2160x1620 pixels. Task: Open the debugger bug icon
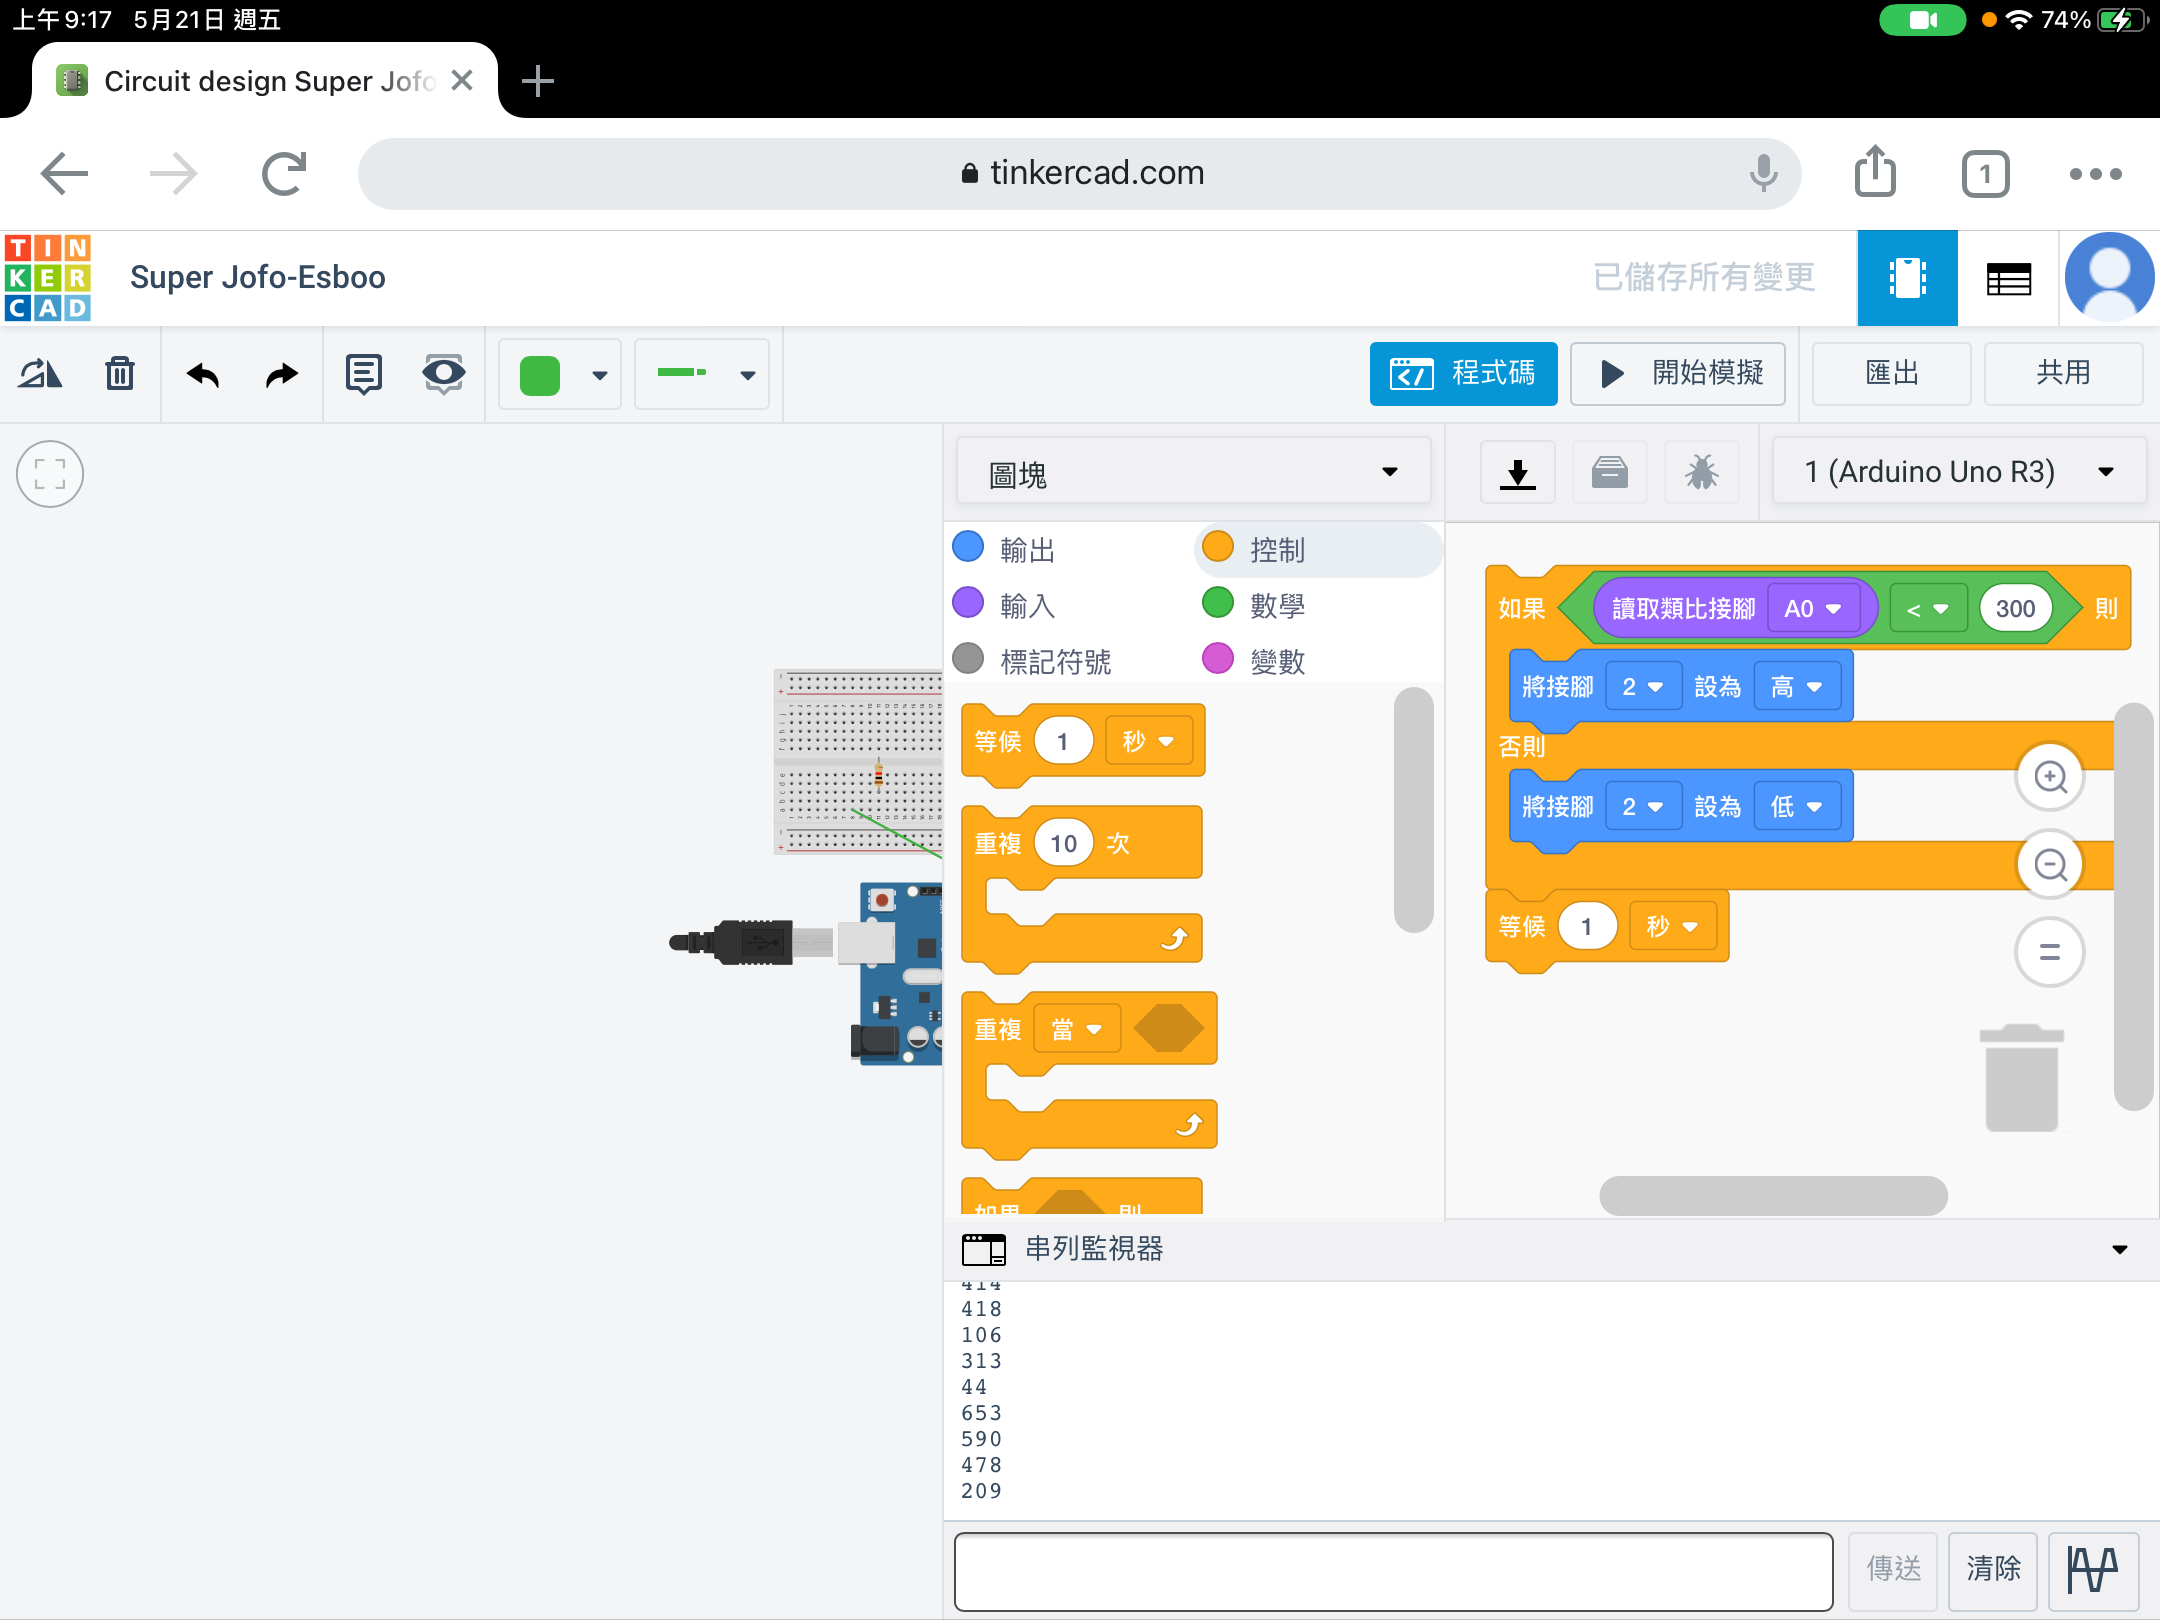[x=1701, y=472]
